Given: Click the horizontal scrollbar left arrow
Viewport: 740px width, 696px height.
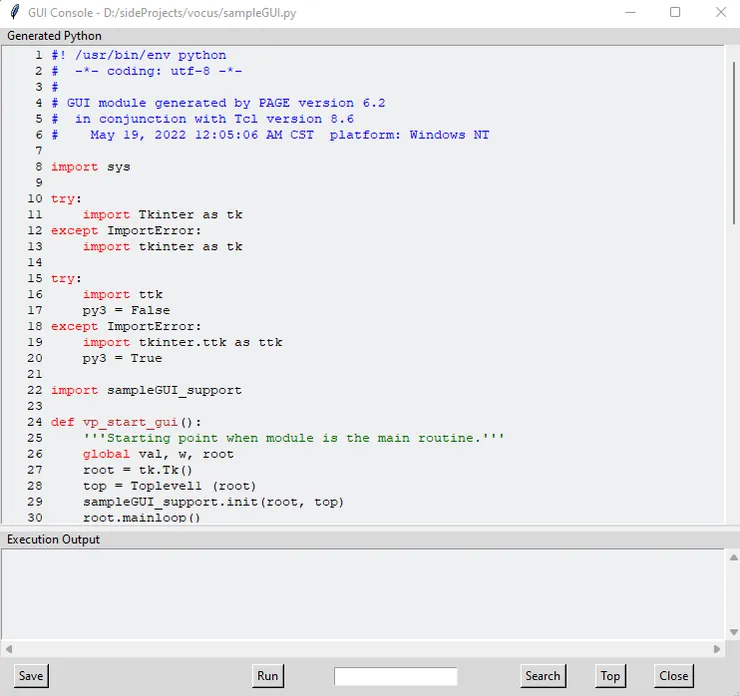Looking at the screenshot, I should tap(9, 649).
